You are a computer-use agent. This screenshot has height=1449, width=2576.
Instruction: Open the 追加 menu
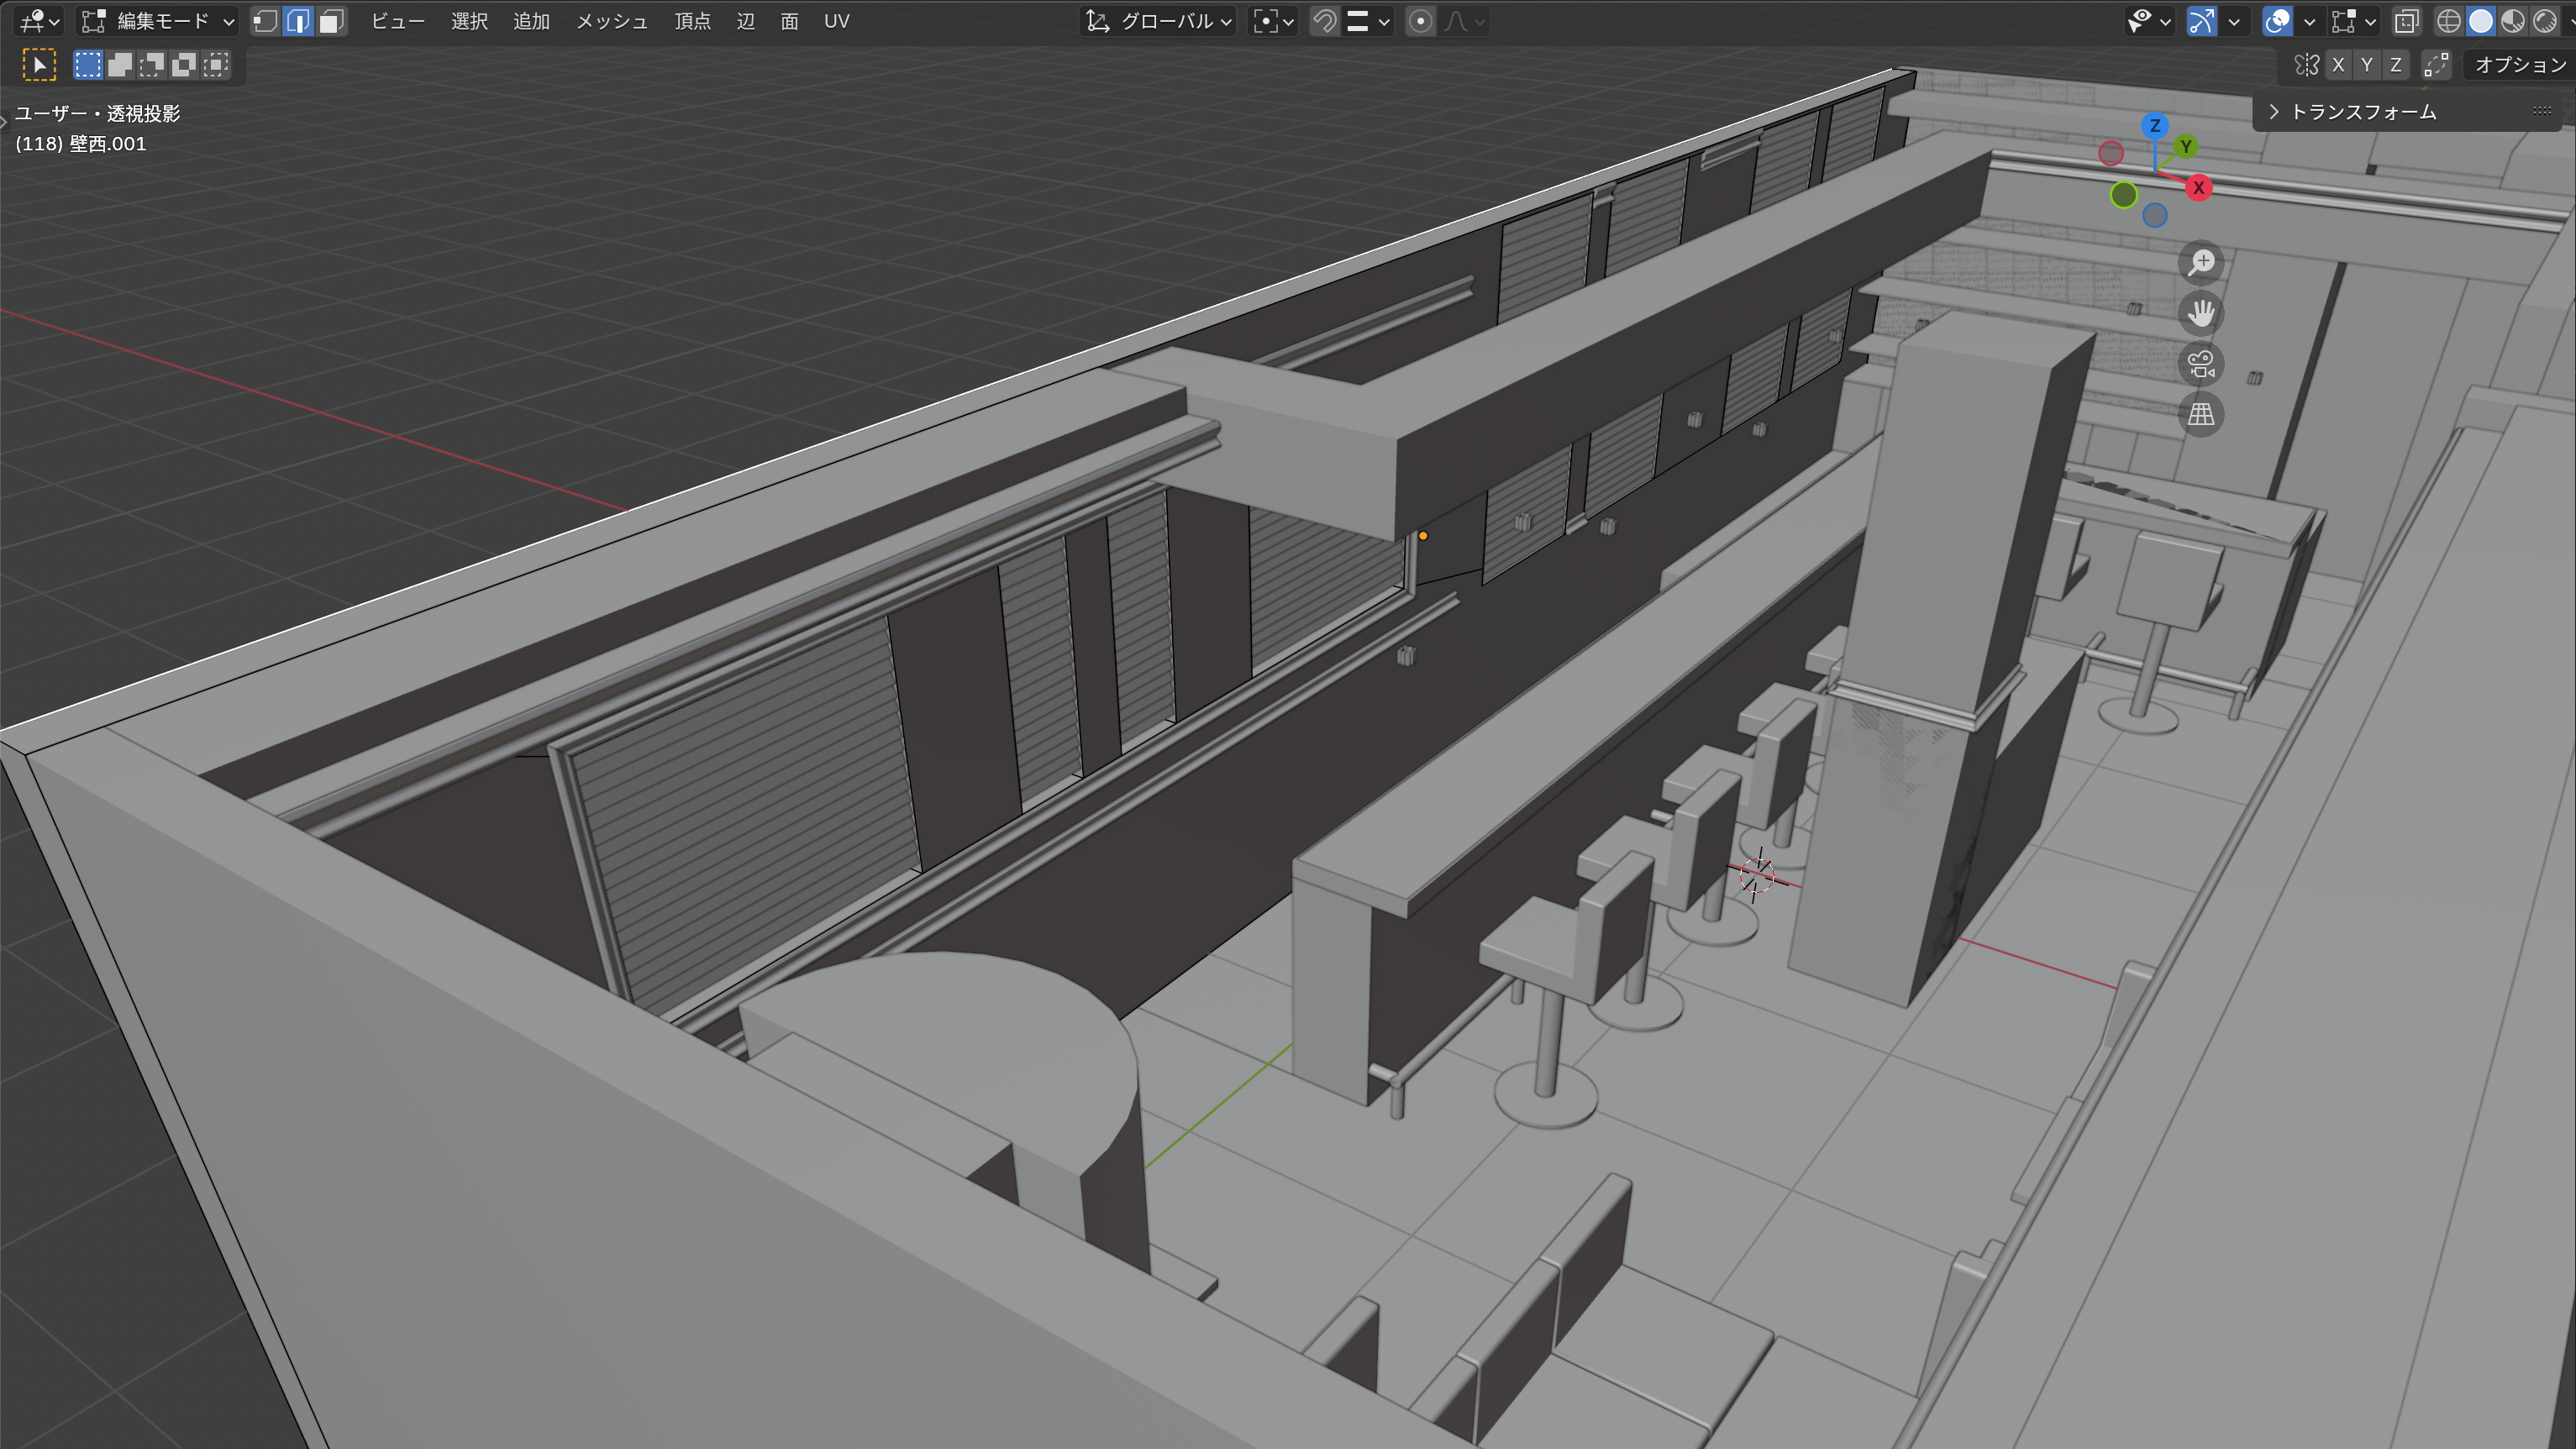pyautogui.click(x=532, y=21)
